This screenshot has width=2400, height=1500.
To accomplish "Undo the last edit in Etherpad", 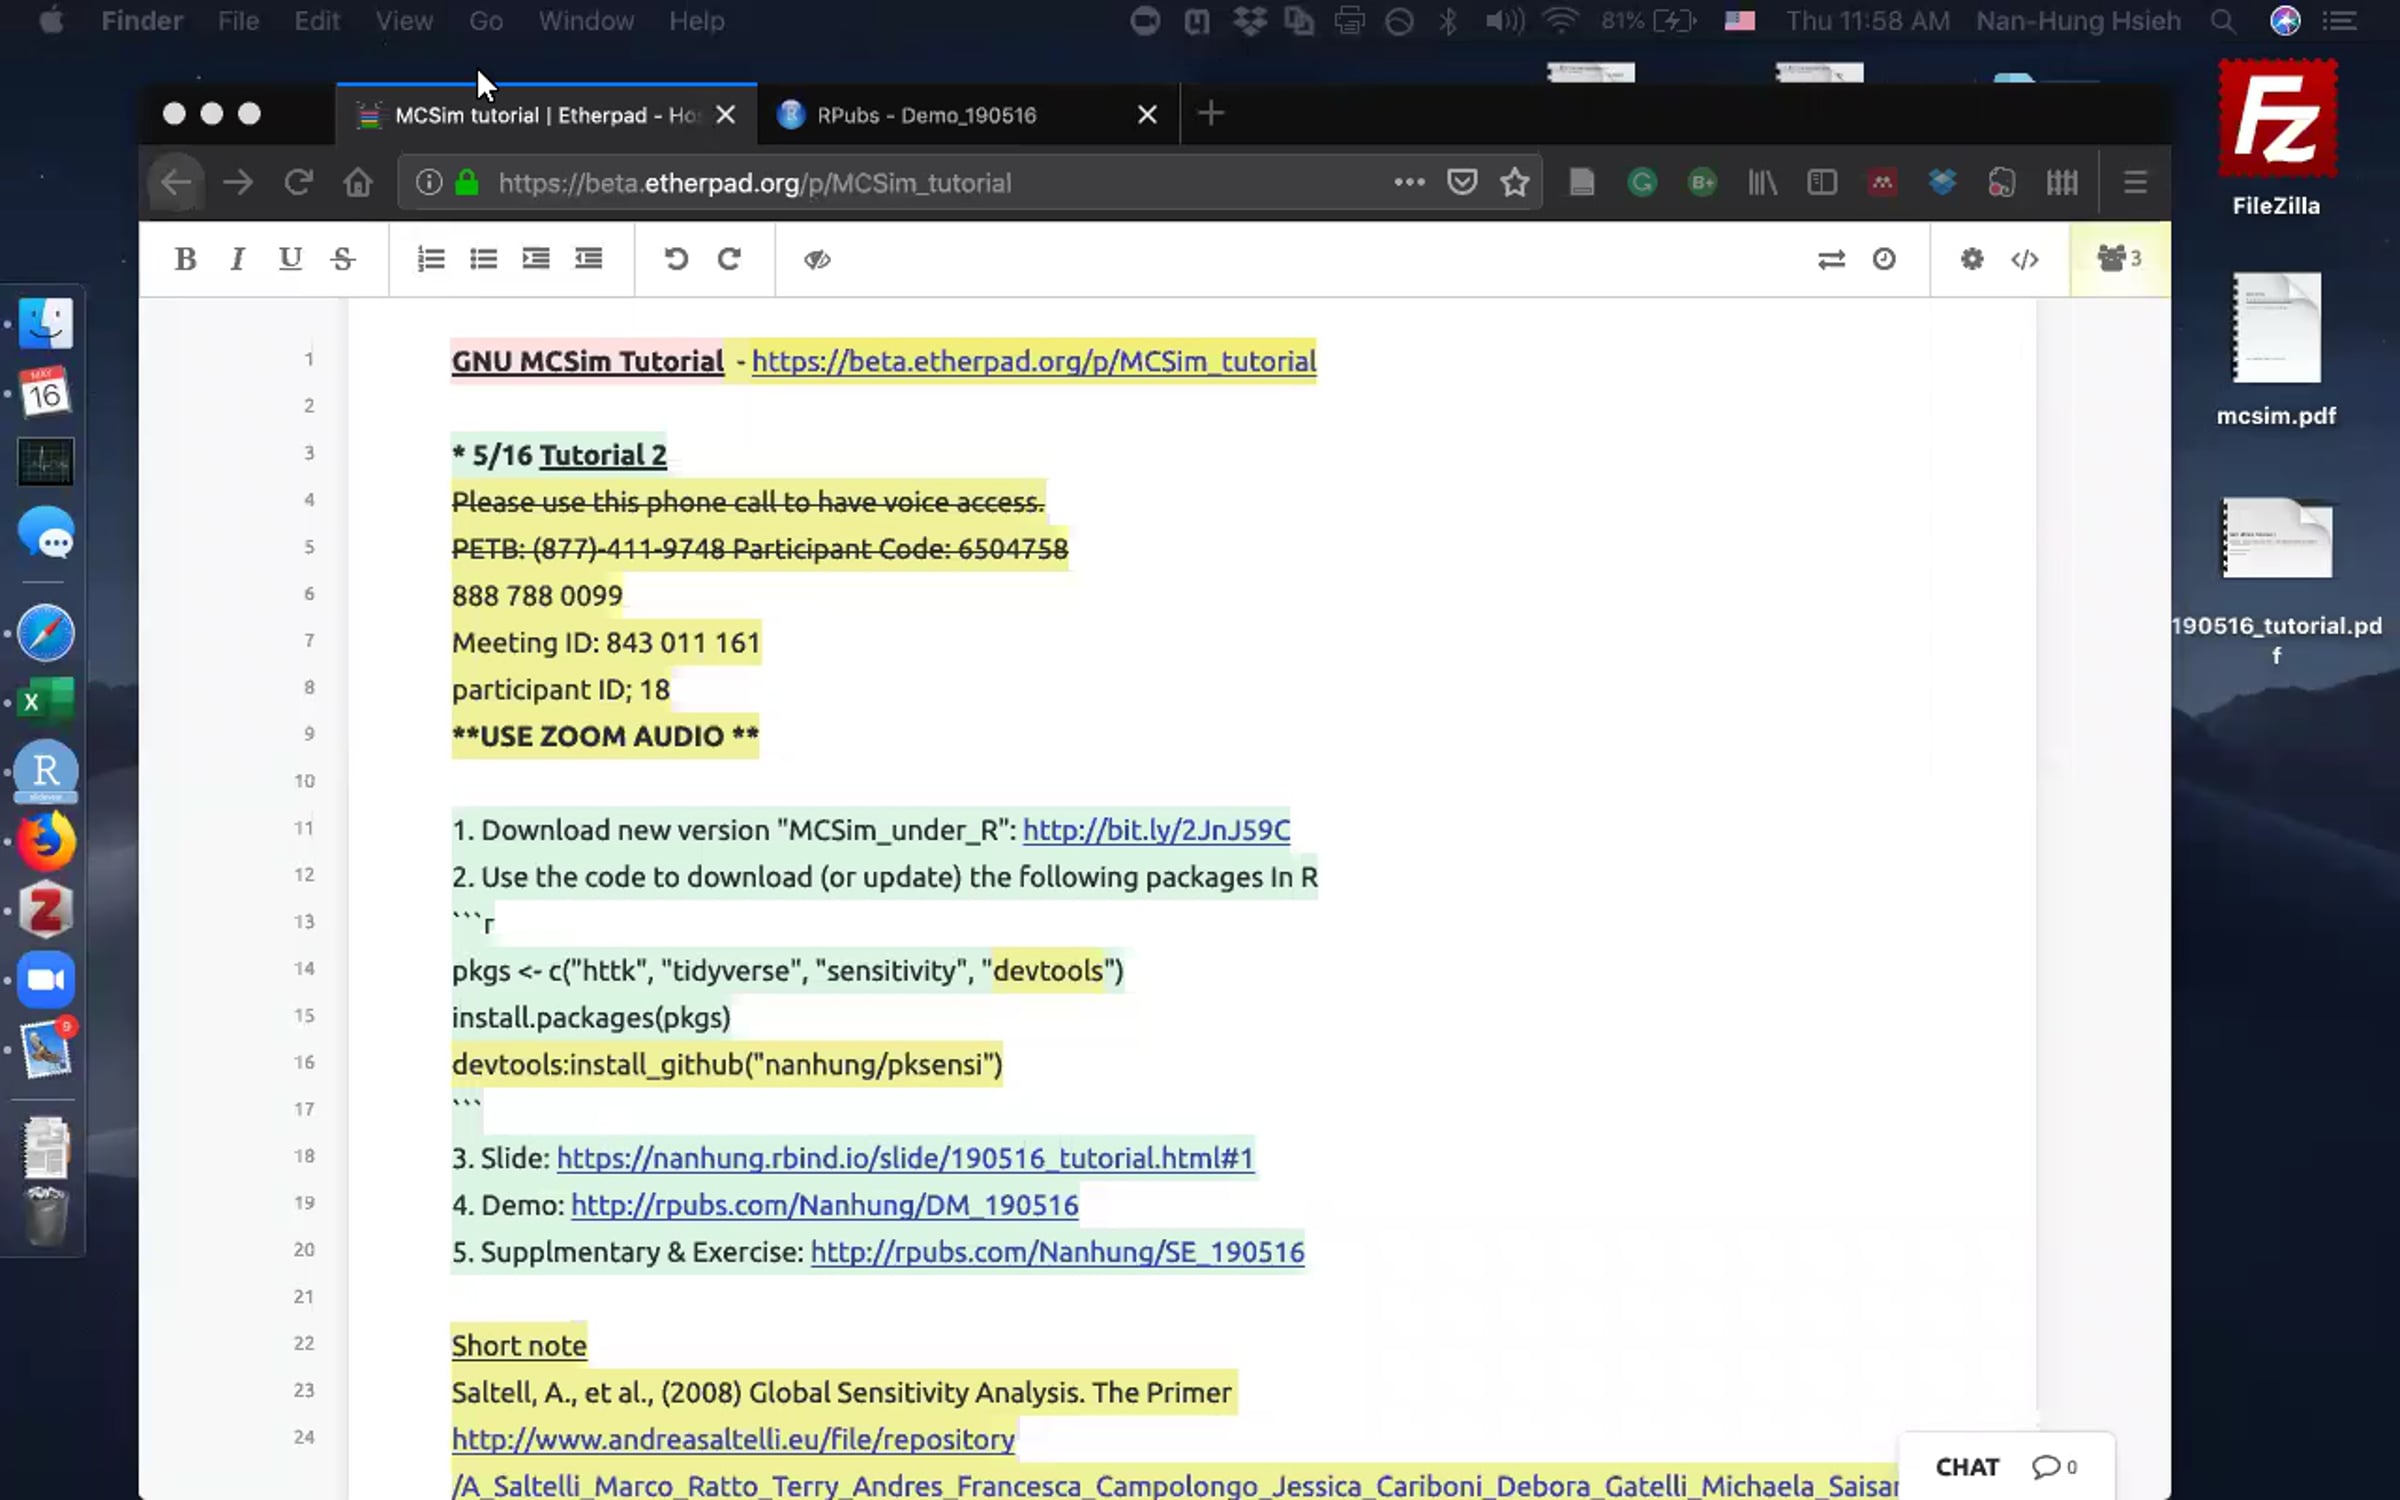I will (x=676, y=259).
